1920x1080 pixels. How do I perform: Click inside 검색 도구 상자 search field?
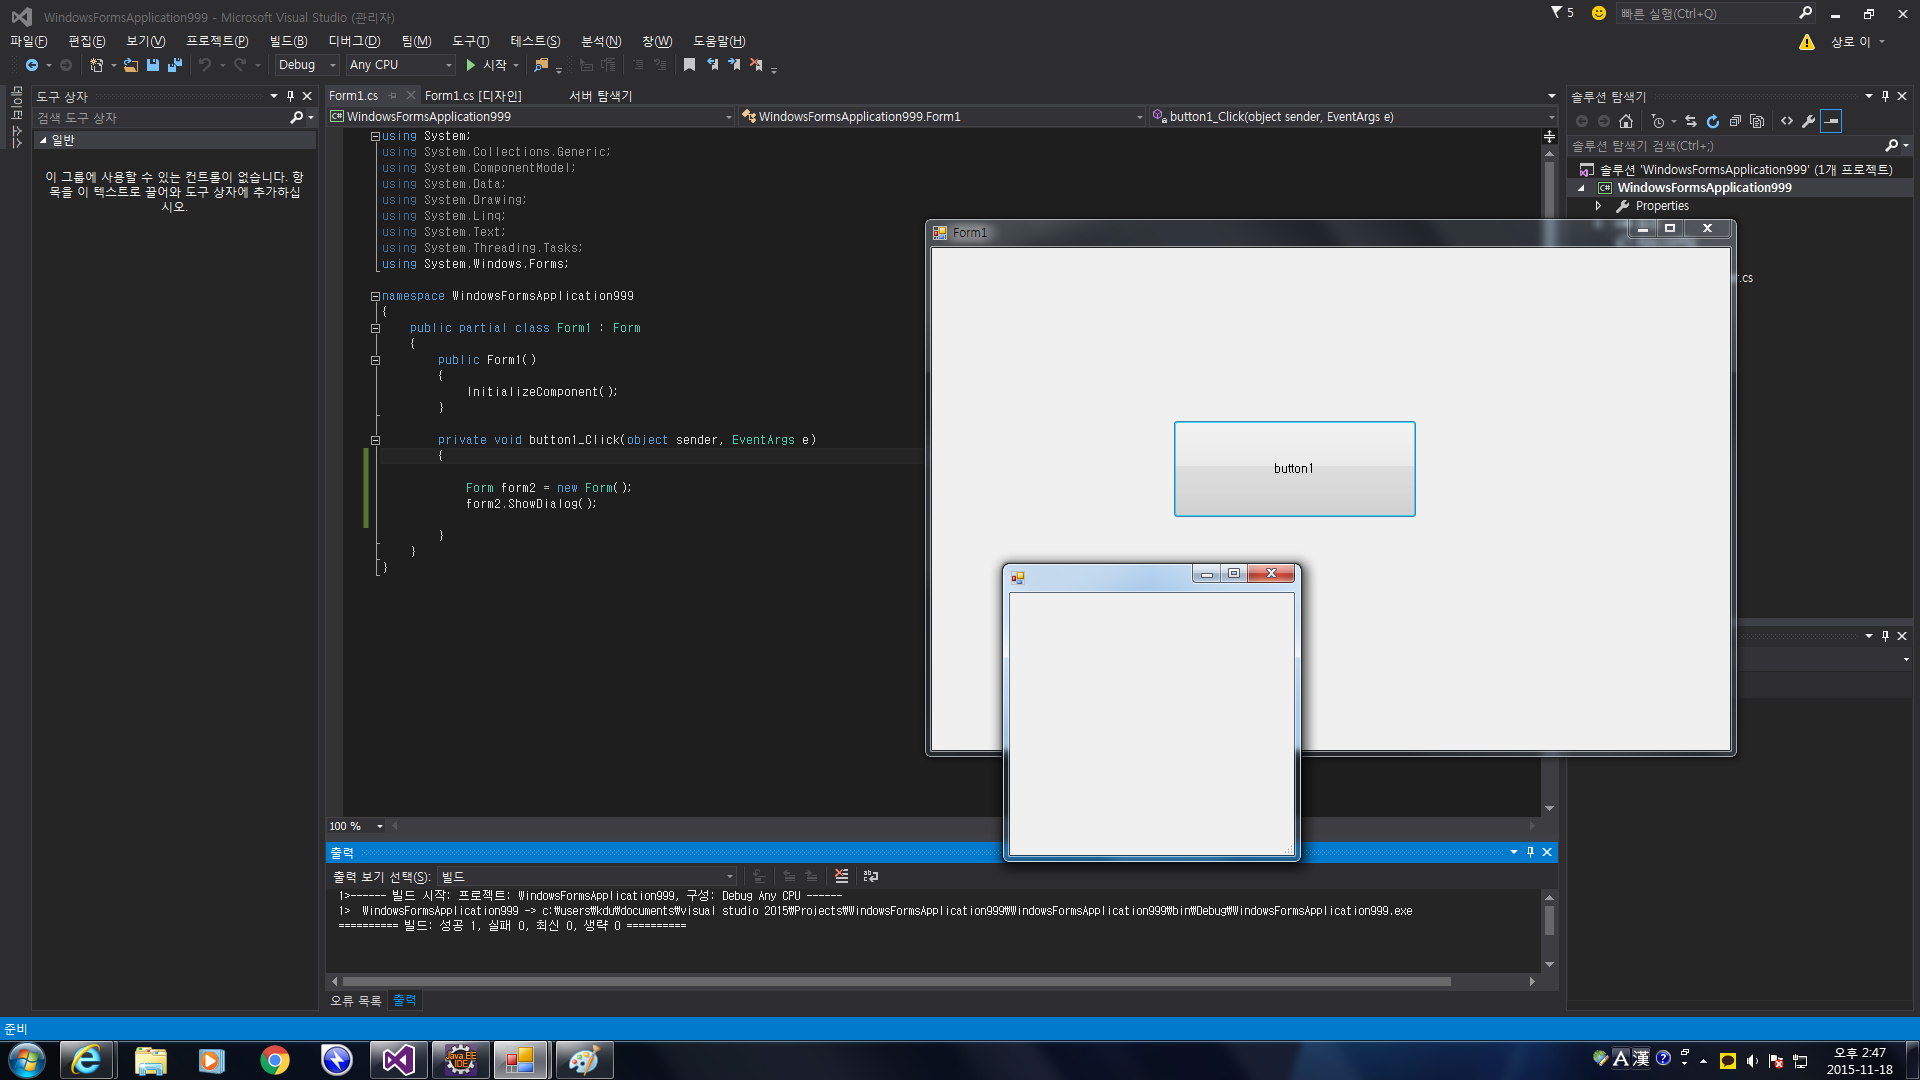162,118
